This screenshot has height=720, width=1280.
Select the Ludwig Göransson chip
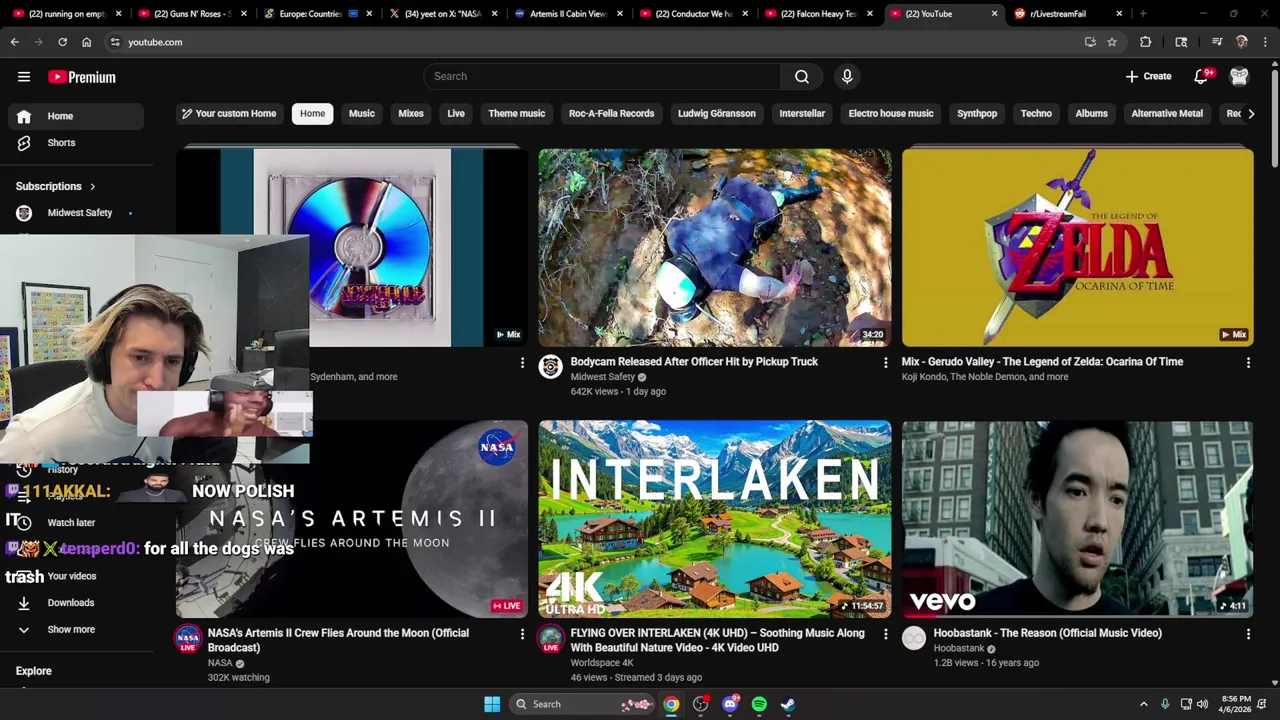click(x=717, y=114)
